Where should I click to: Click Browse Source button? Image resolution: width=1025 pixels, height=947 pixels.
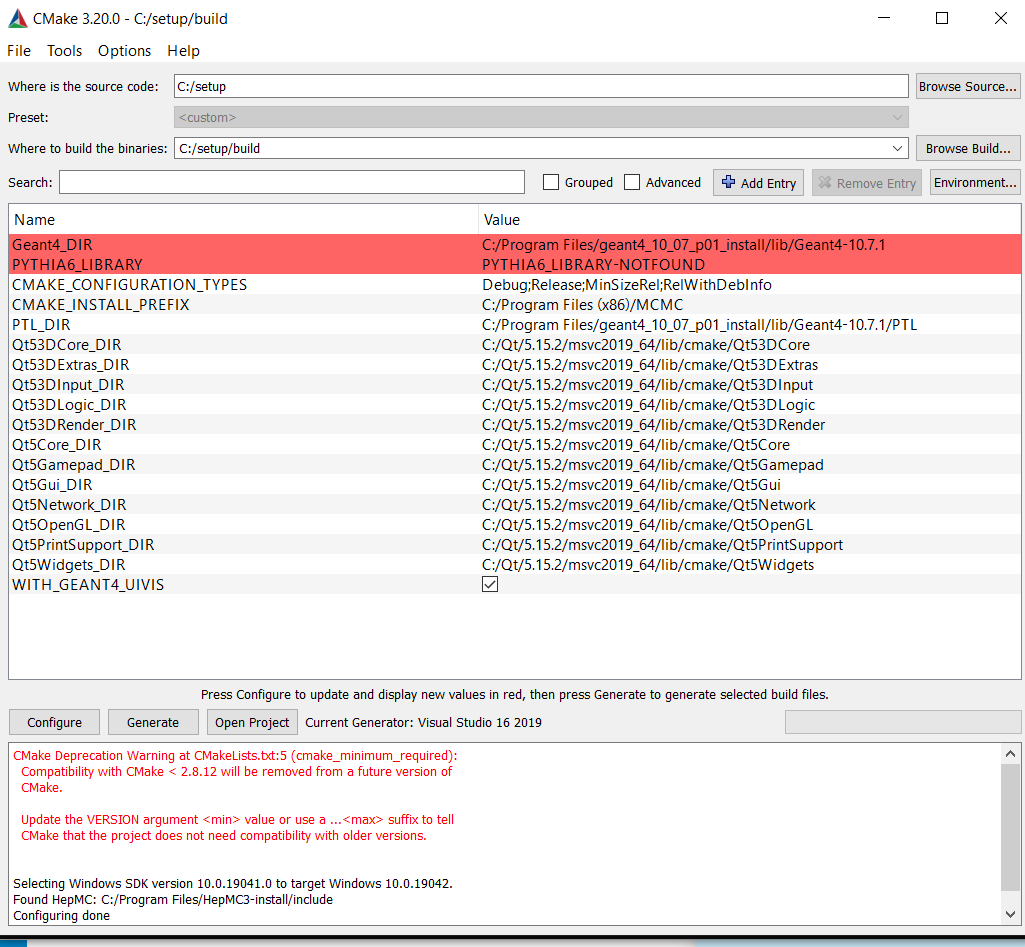pos(967,86)
